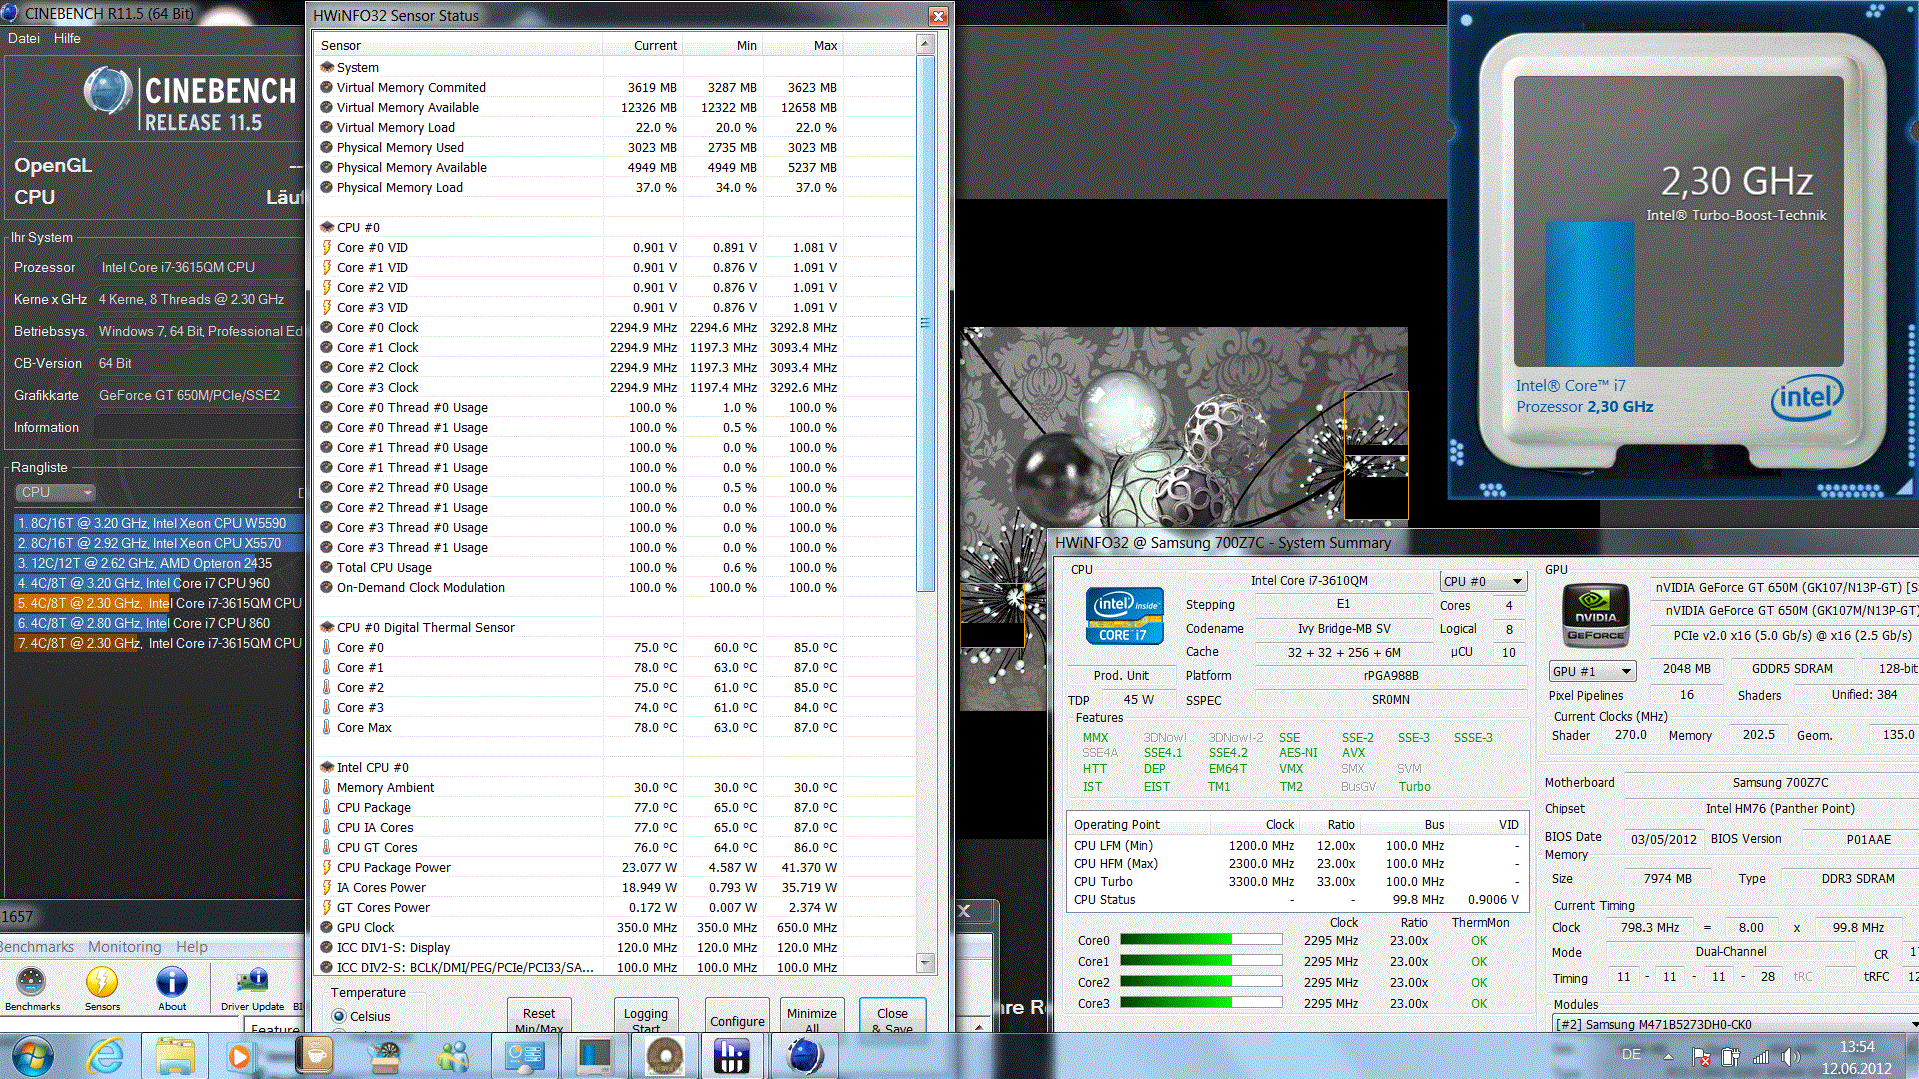Viewport: 1919px width, 1079px height.
Task: Open the Control Panel taskbar icon
Action: pos(525,1056)
